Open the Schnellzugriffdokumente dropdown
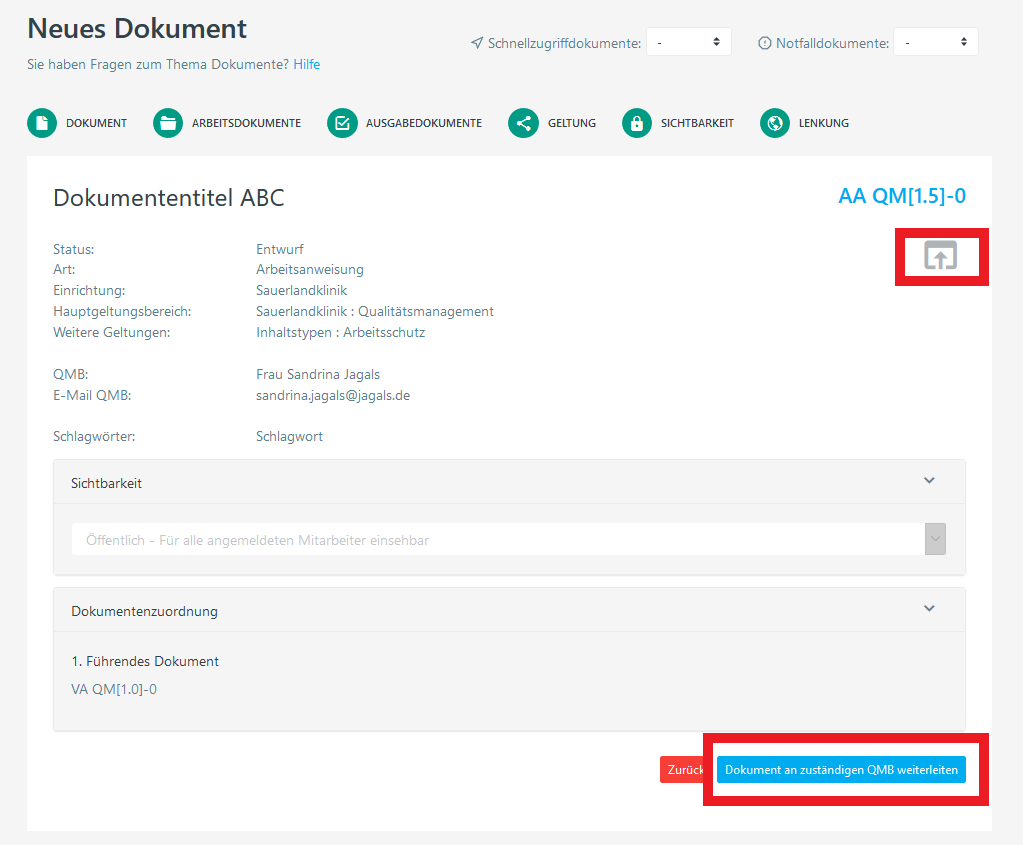 (x=688, y=42)
